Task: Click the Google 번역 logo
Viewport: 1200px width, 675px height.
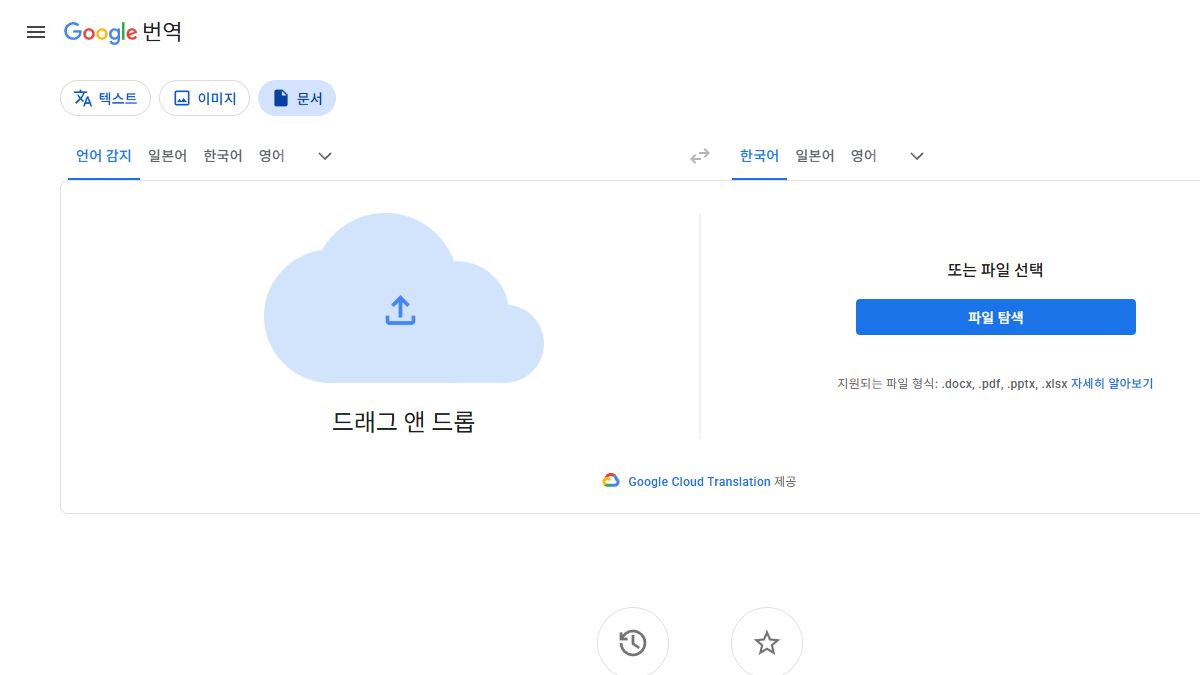Action: pyautogui.click(x=123, y=32)
